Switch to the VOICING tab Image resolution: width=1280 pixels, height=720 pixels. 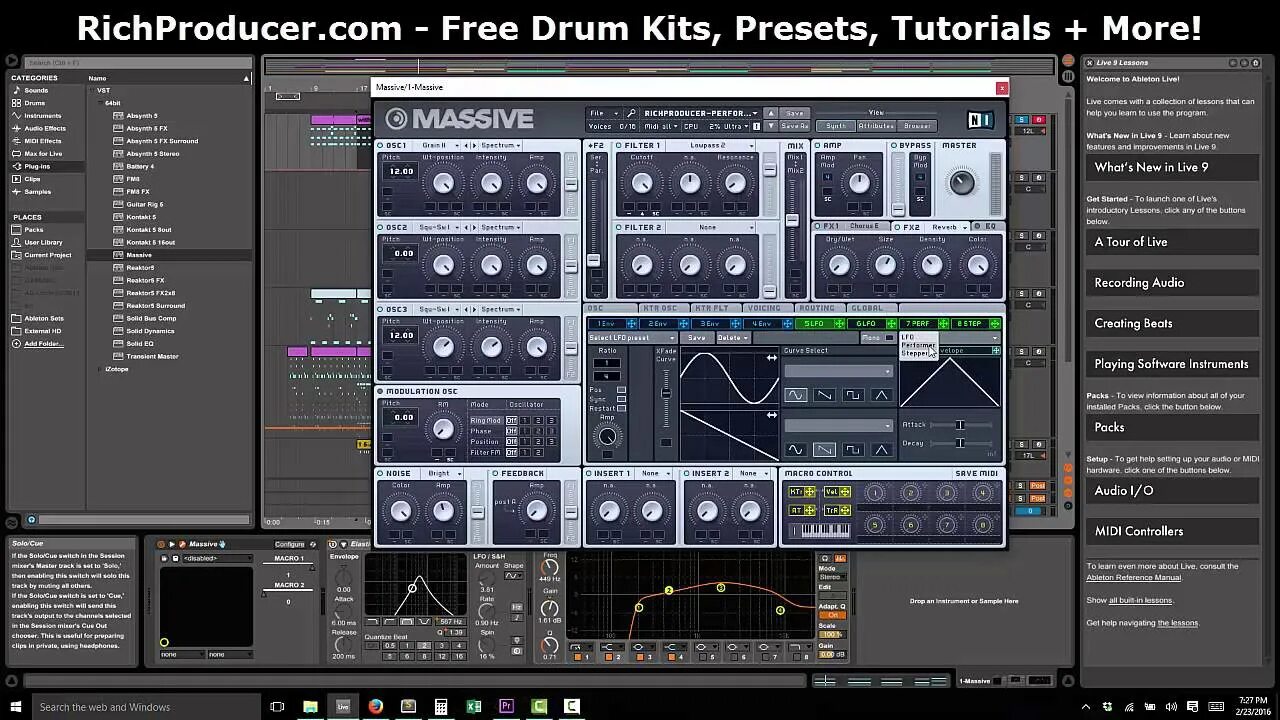pyautogui.click(x=764, y=308)
